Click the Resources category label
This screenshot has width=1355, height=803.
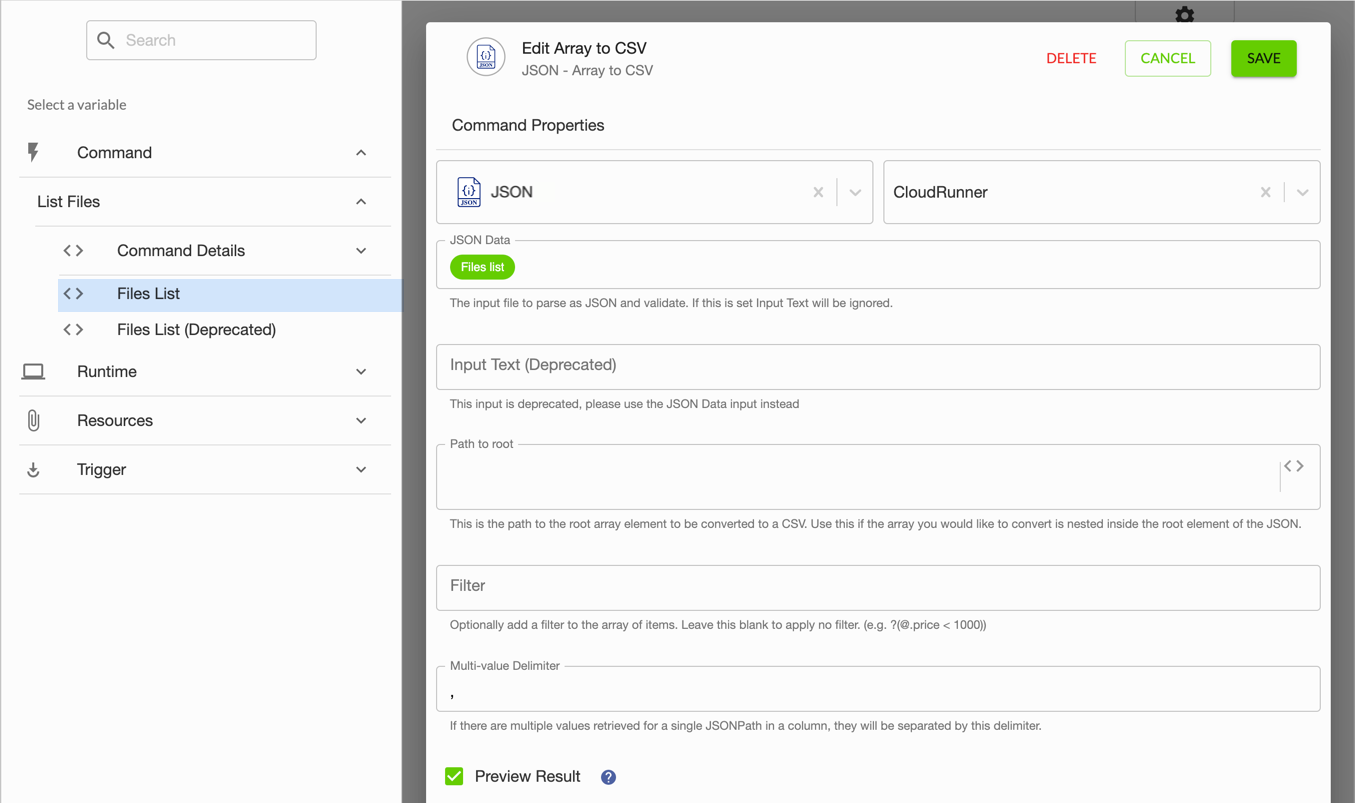(x=115, y=421)
